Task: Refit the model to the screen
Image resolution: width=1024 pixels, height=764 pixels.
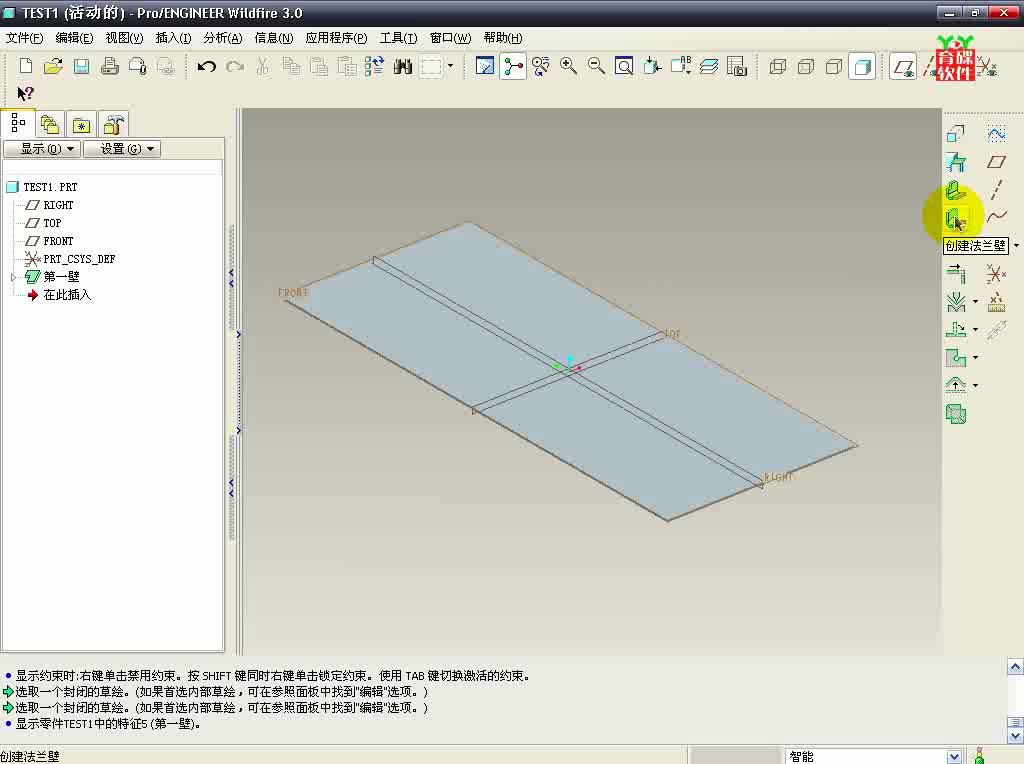Action: [x=624, y=66]
